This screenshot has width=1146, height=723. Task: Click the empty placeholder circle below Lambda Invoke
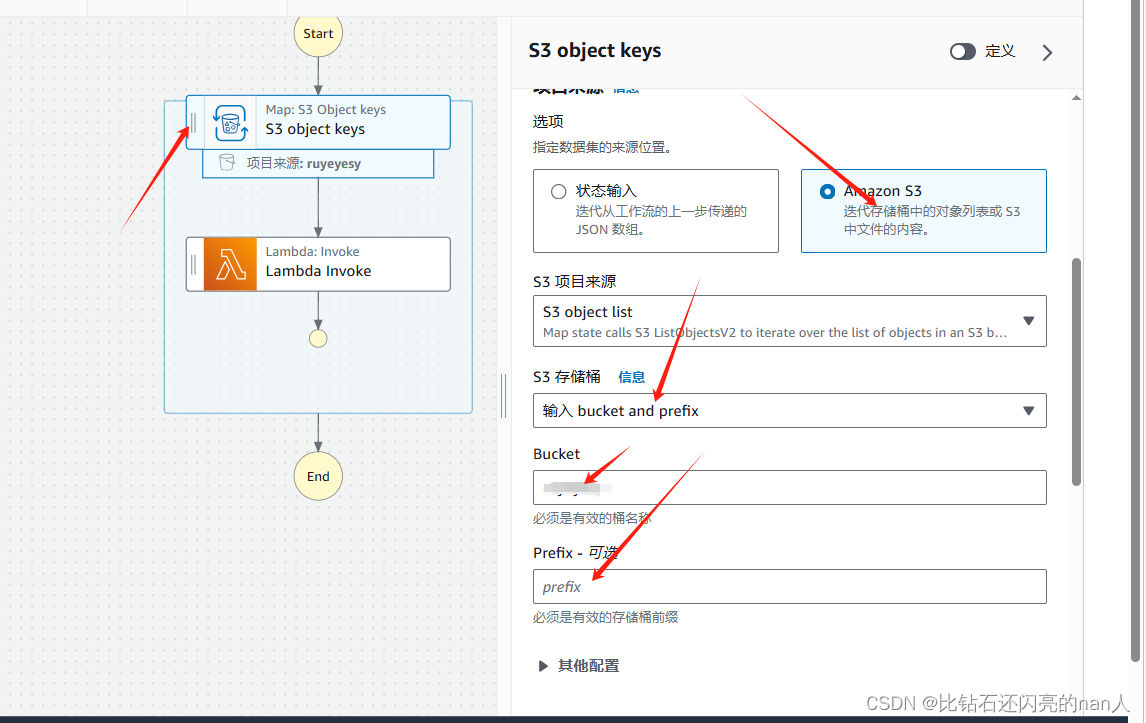(x=318, y=338)
